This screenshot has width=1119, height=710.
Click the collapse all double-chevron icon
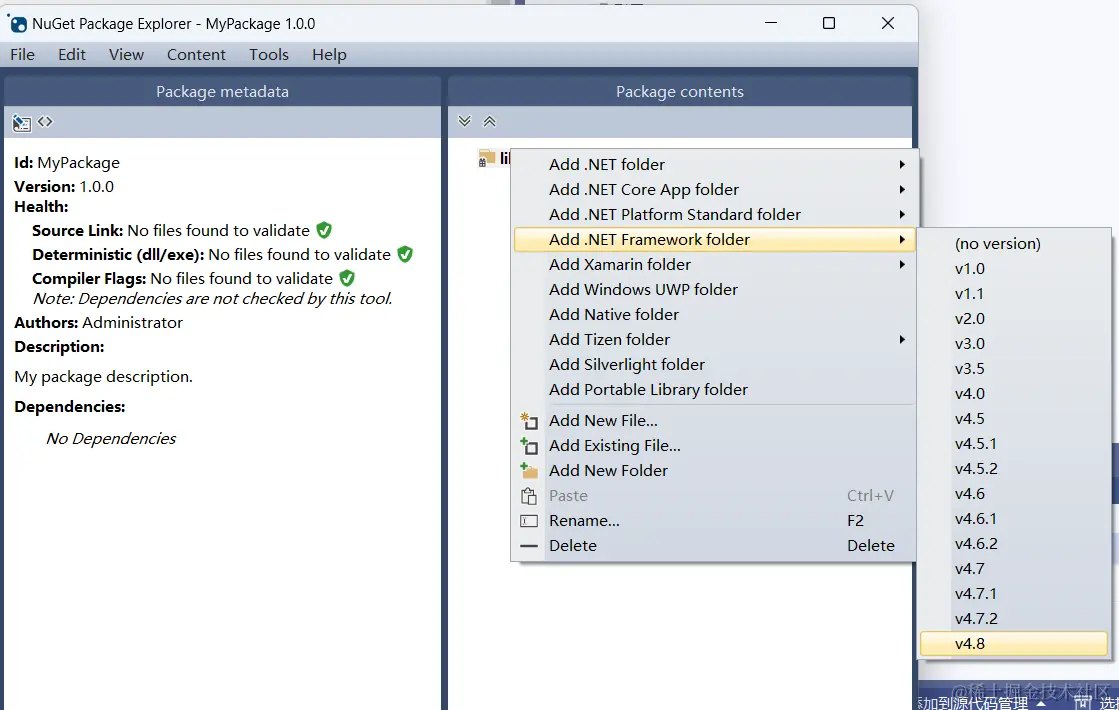click(x=490, y=121)
